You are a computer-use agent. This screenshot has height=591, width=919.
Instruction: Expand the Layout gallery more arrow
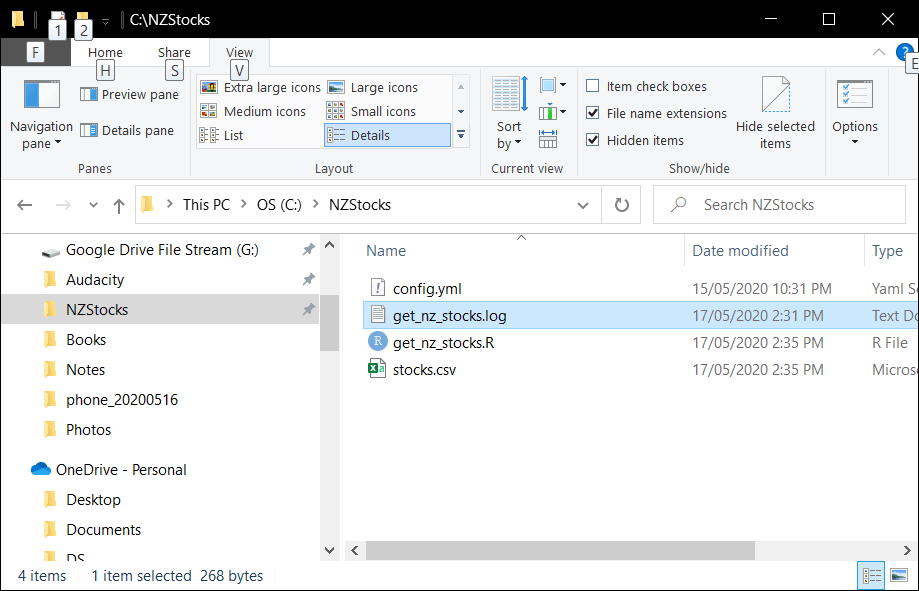pos(461,134)
